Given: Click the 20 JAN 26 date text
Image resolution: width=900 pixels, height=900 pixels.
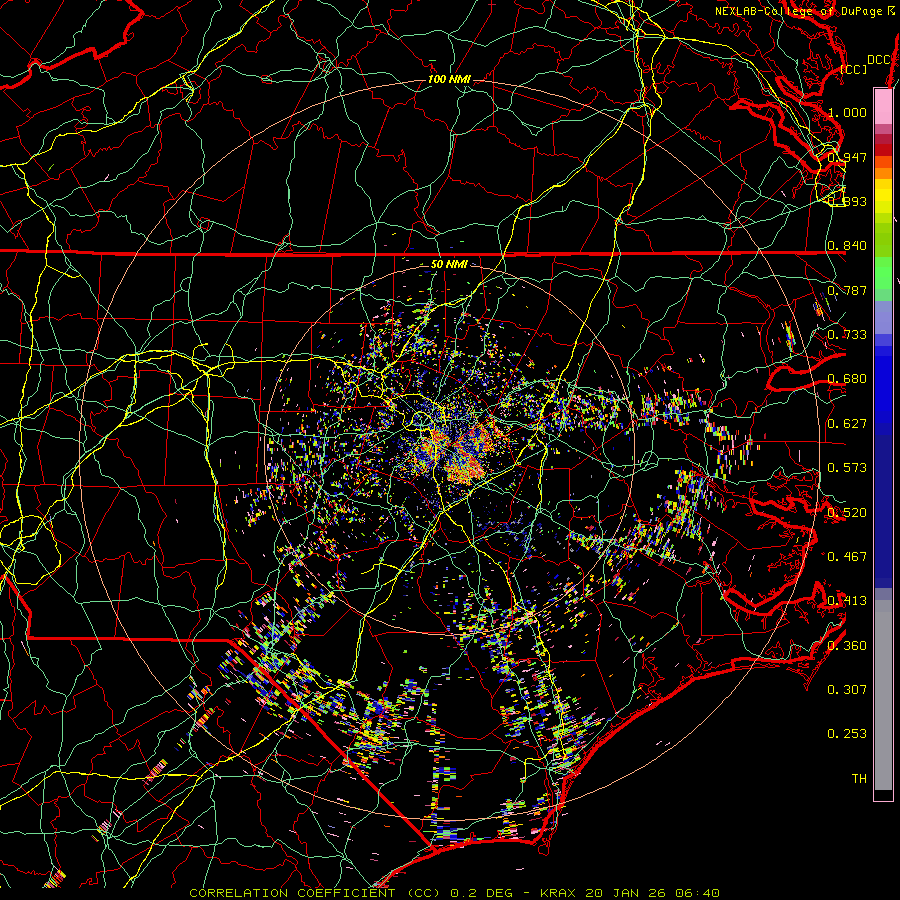Looking at the screenshot, I should click(627, 893).
